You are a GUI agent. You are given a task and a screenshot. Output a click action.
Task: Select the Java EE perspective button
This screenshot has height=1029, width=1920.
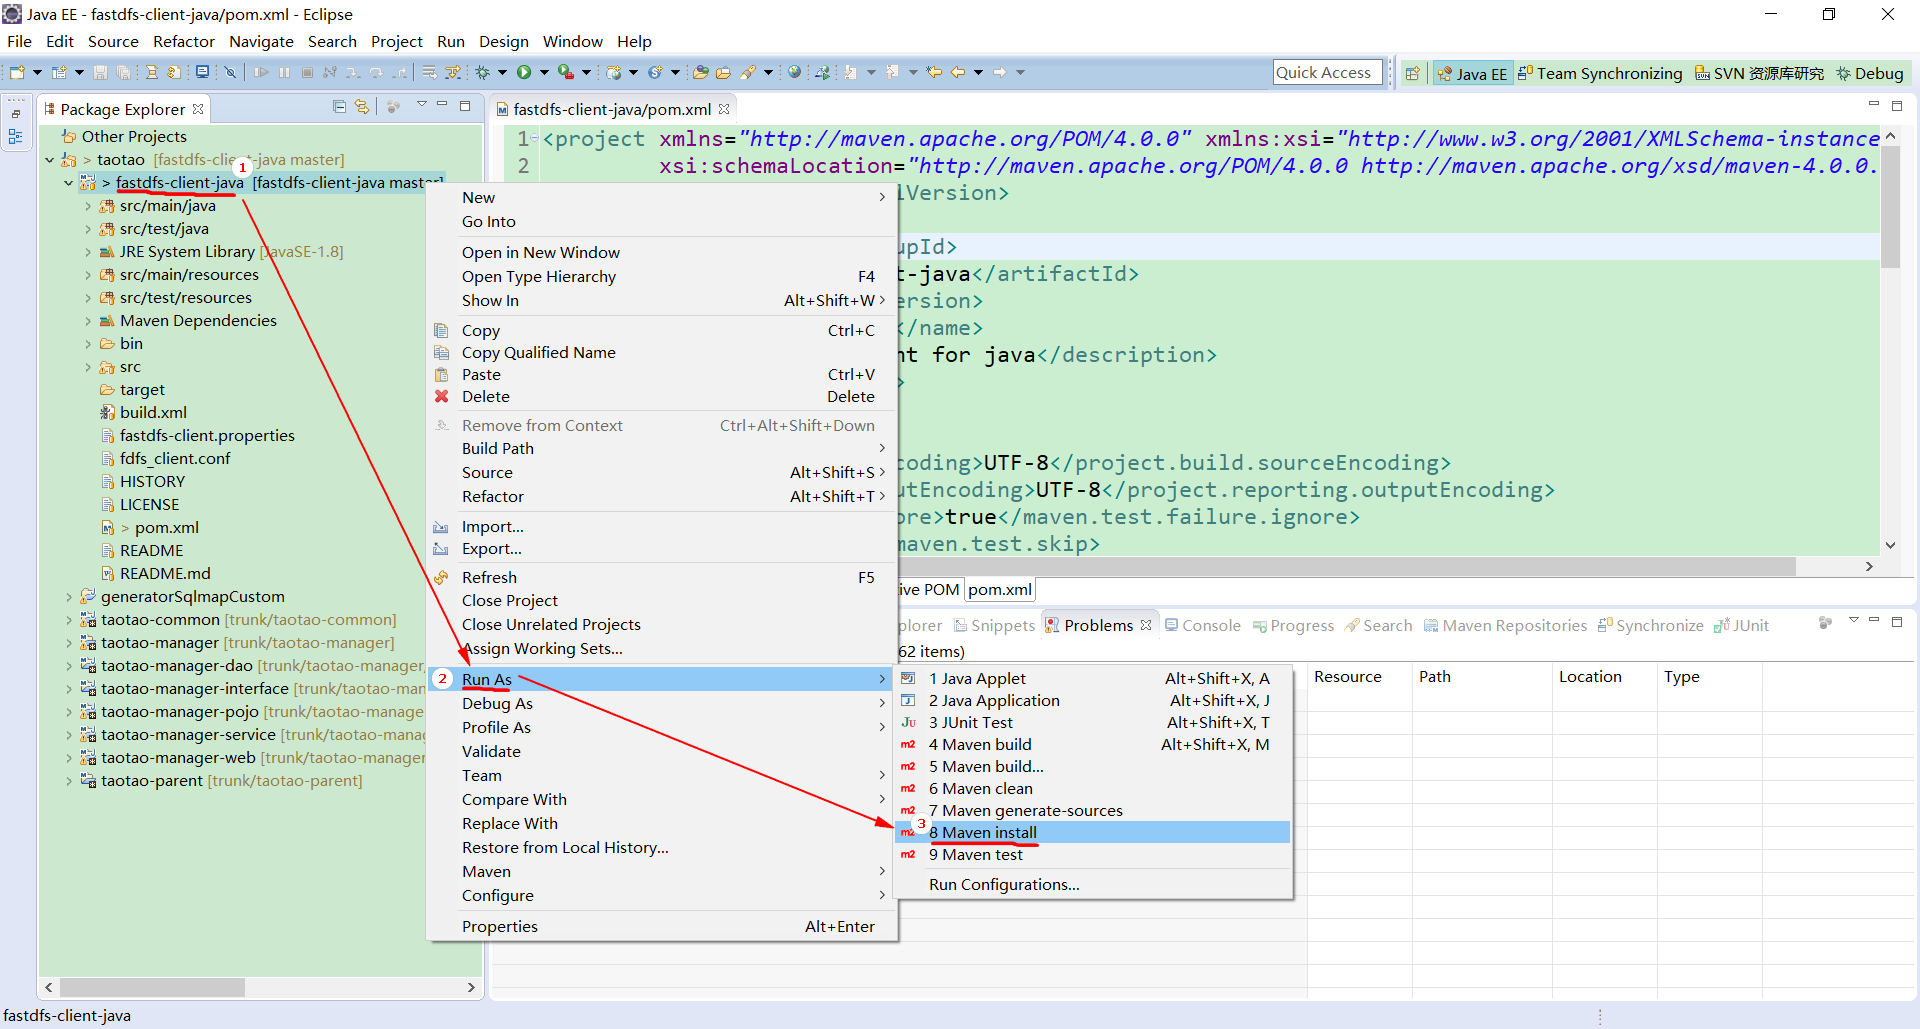point(1471,73)
